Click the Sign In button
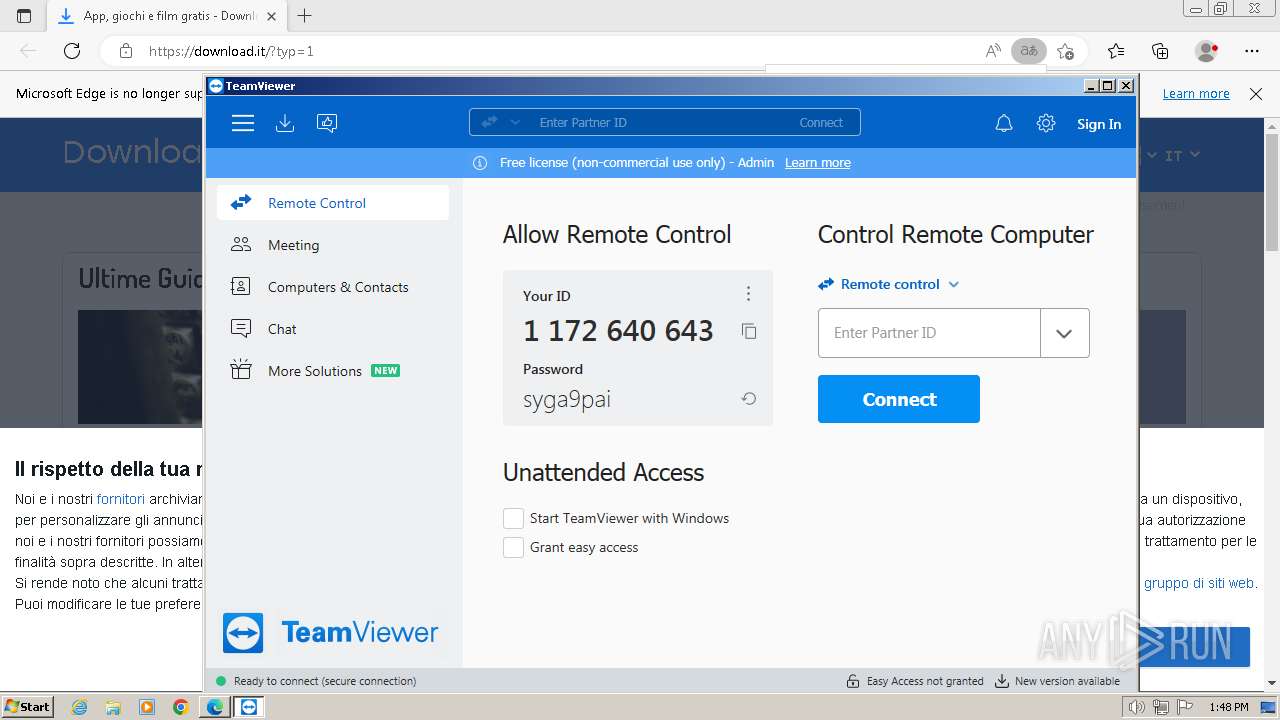 pos(1099,124)
